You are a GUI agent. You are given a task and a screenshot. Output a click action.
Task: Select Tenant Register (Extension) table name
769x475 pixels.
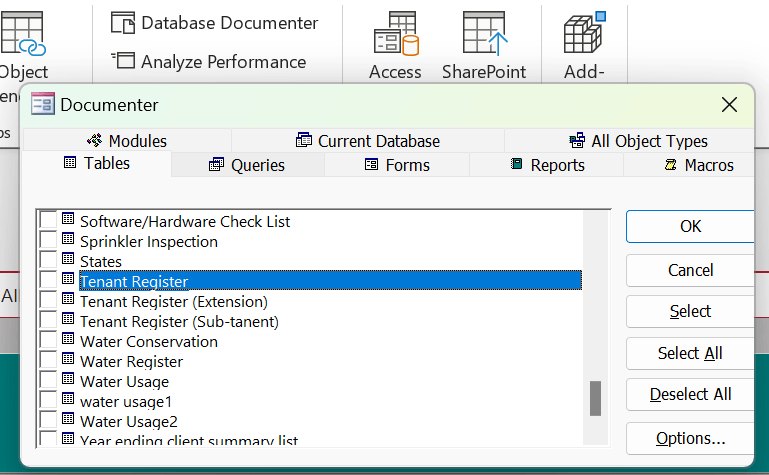[174, 301]
